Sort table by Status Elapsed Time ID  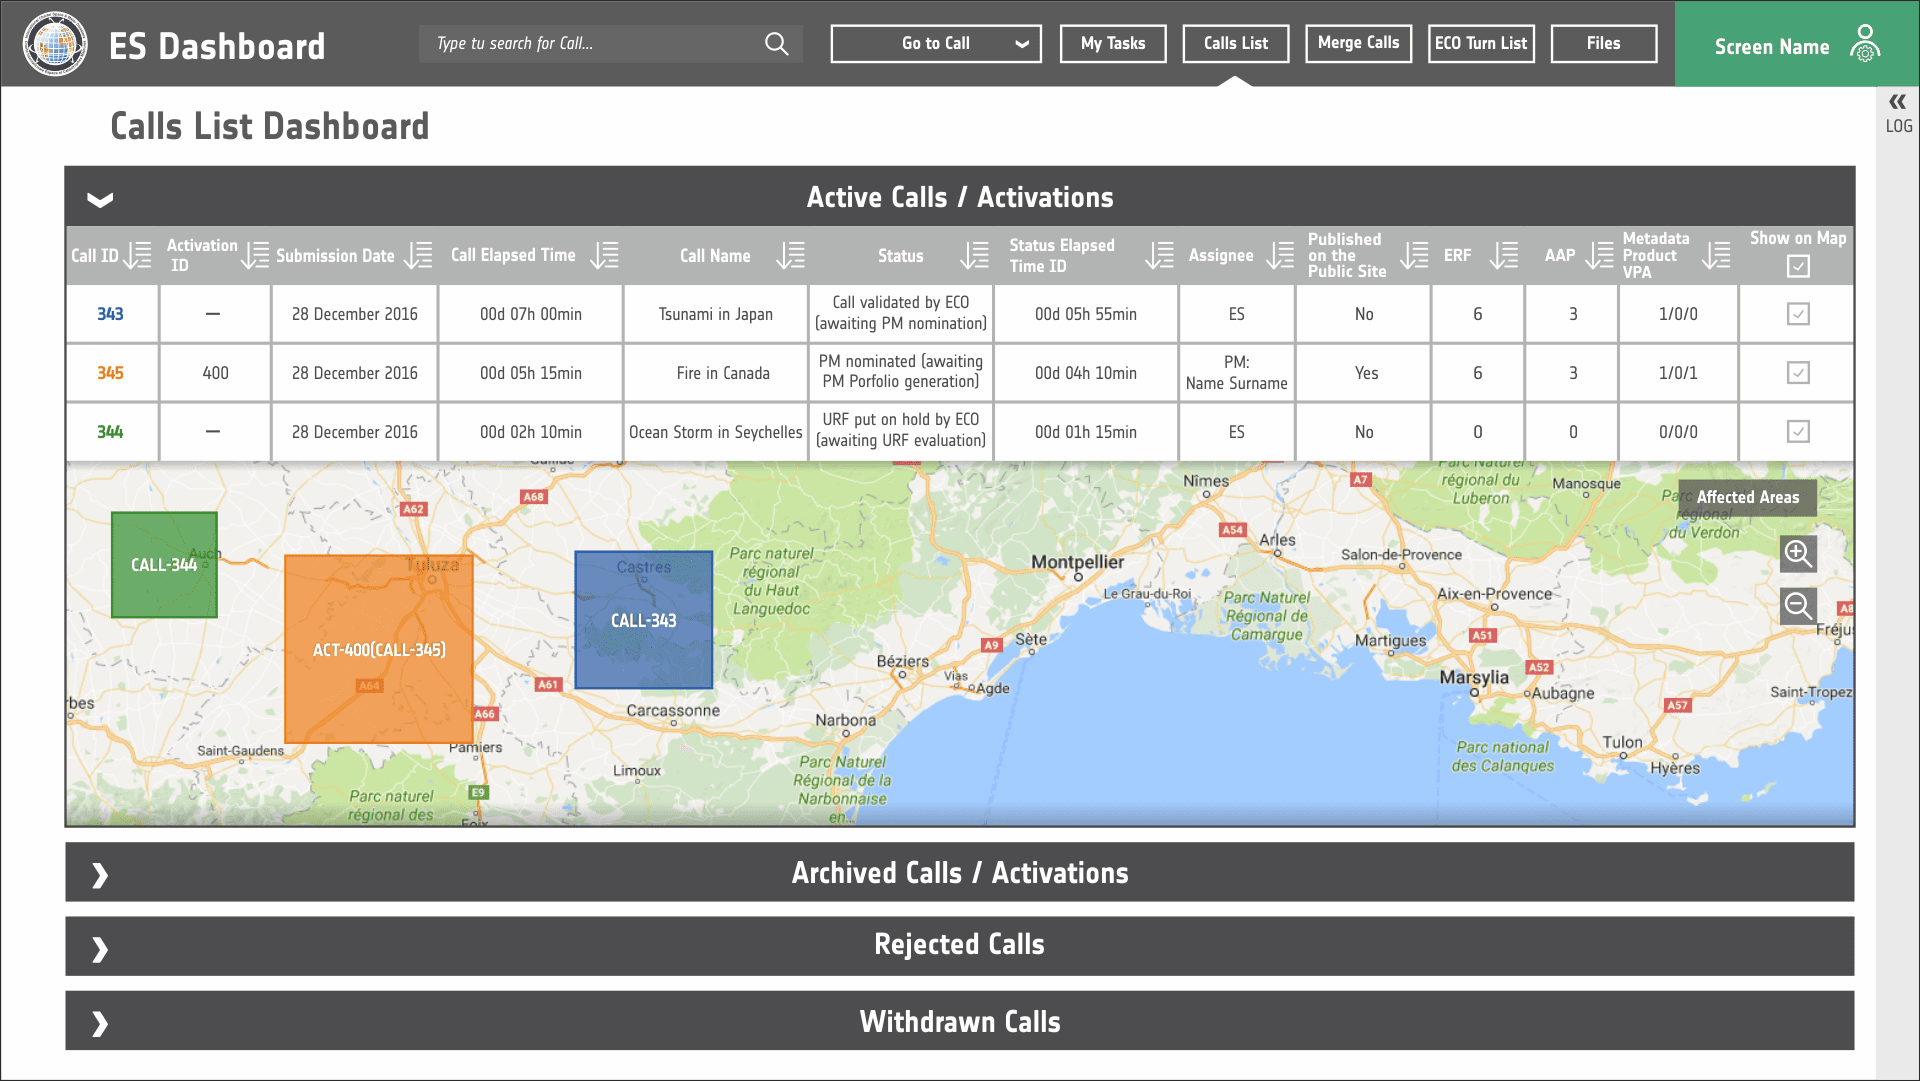point(1159,255)
